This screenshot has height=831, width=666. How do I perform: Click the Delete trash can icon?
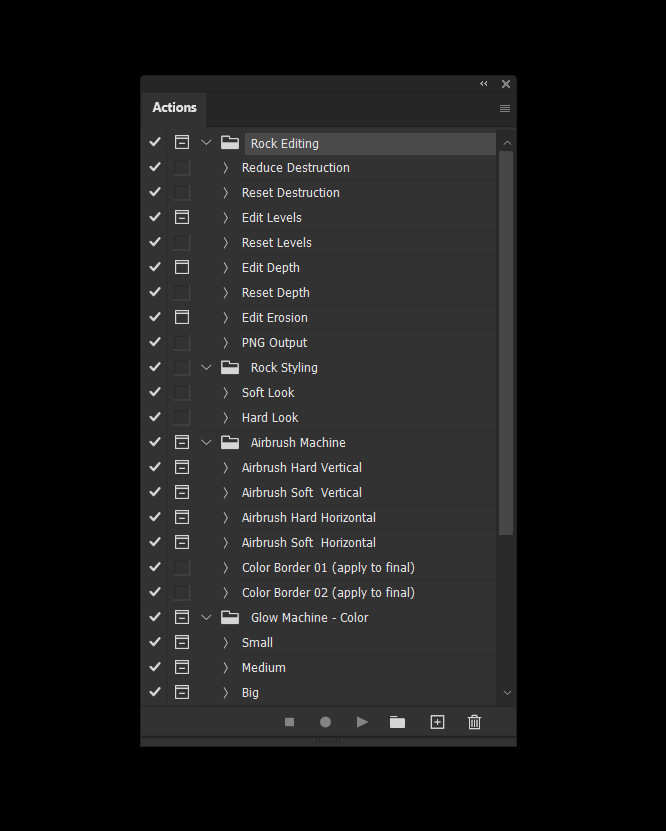click(x=474, y=722)
